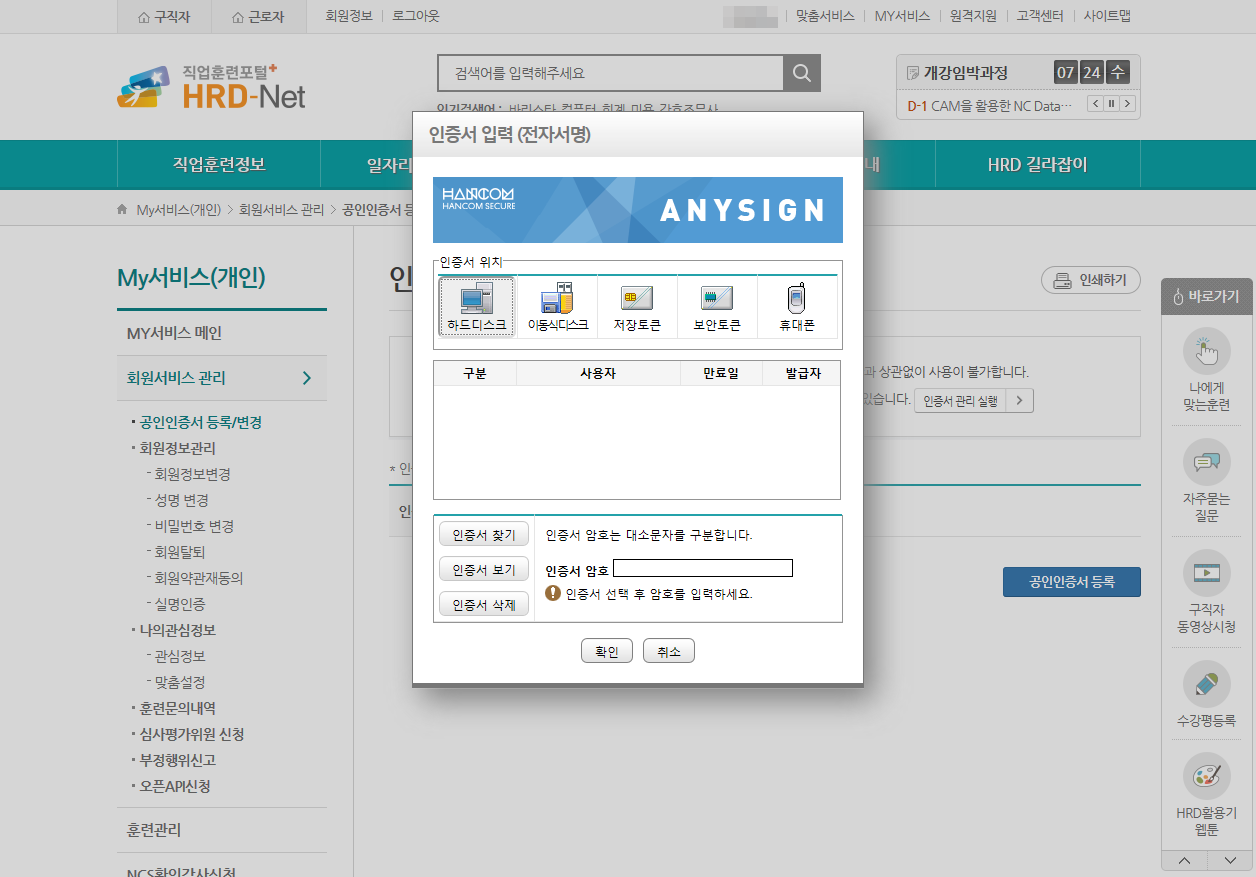Screen dimensions: 1256x877
Task: Click the 인쇄하기 print button
Action: click(x=1091, y=281)
